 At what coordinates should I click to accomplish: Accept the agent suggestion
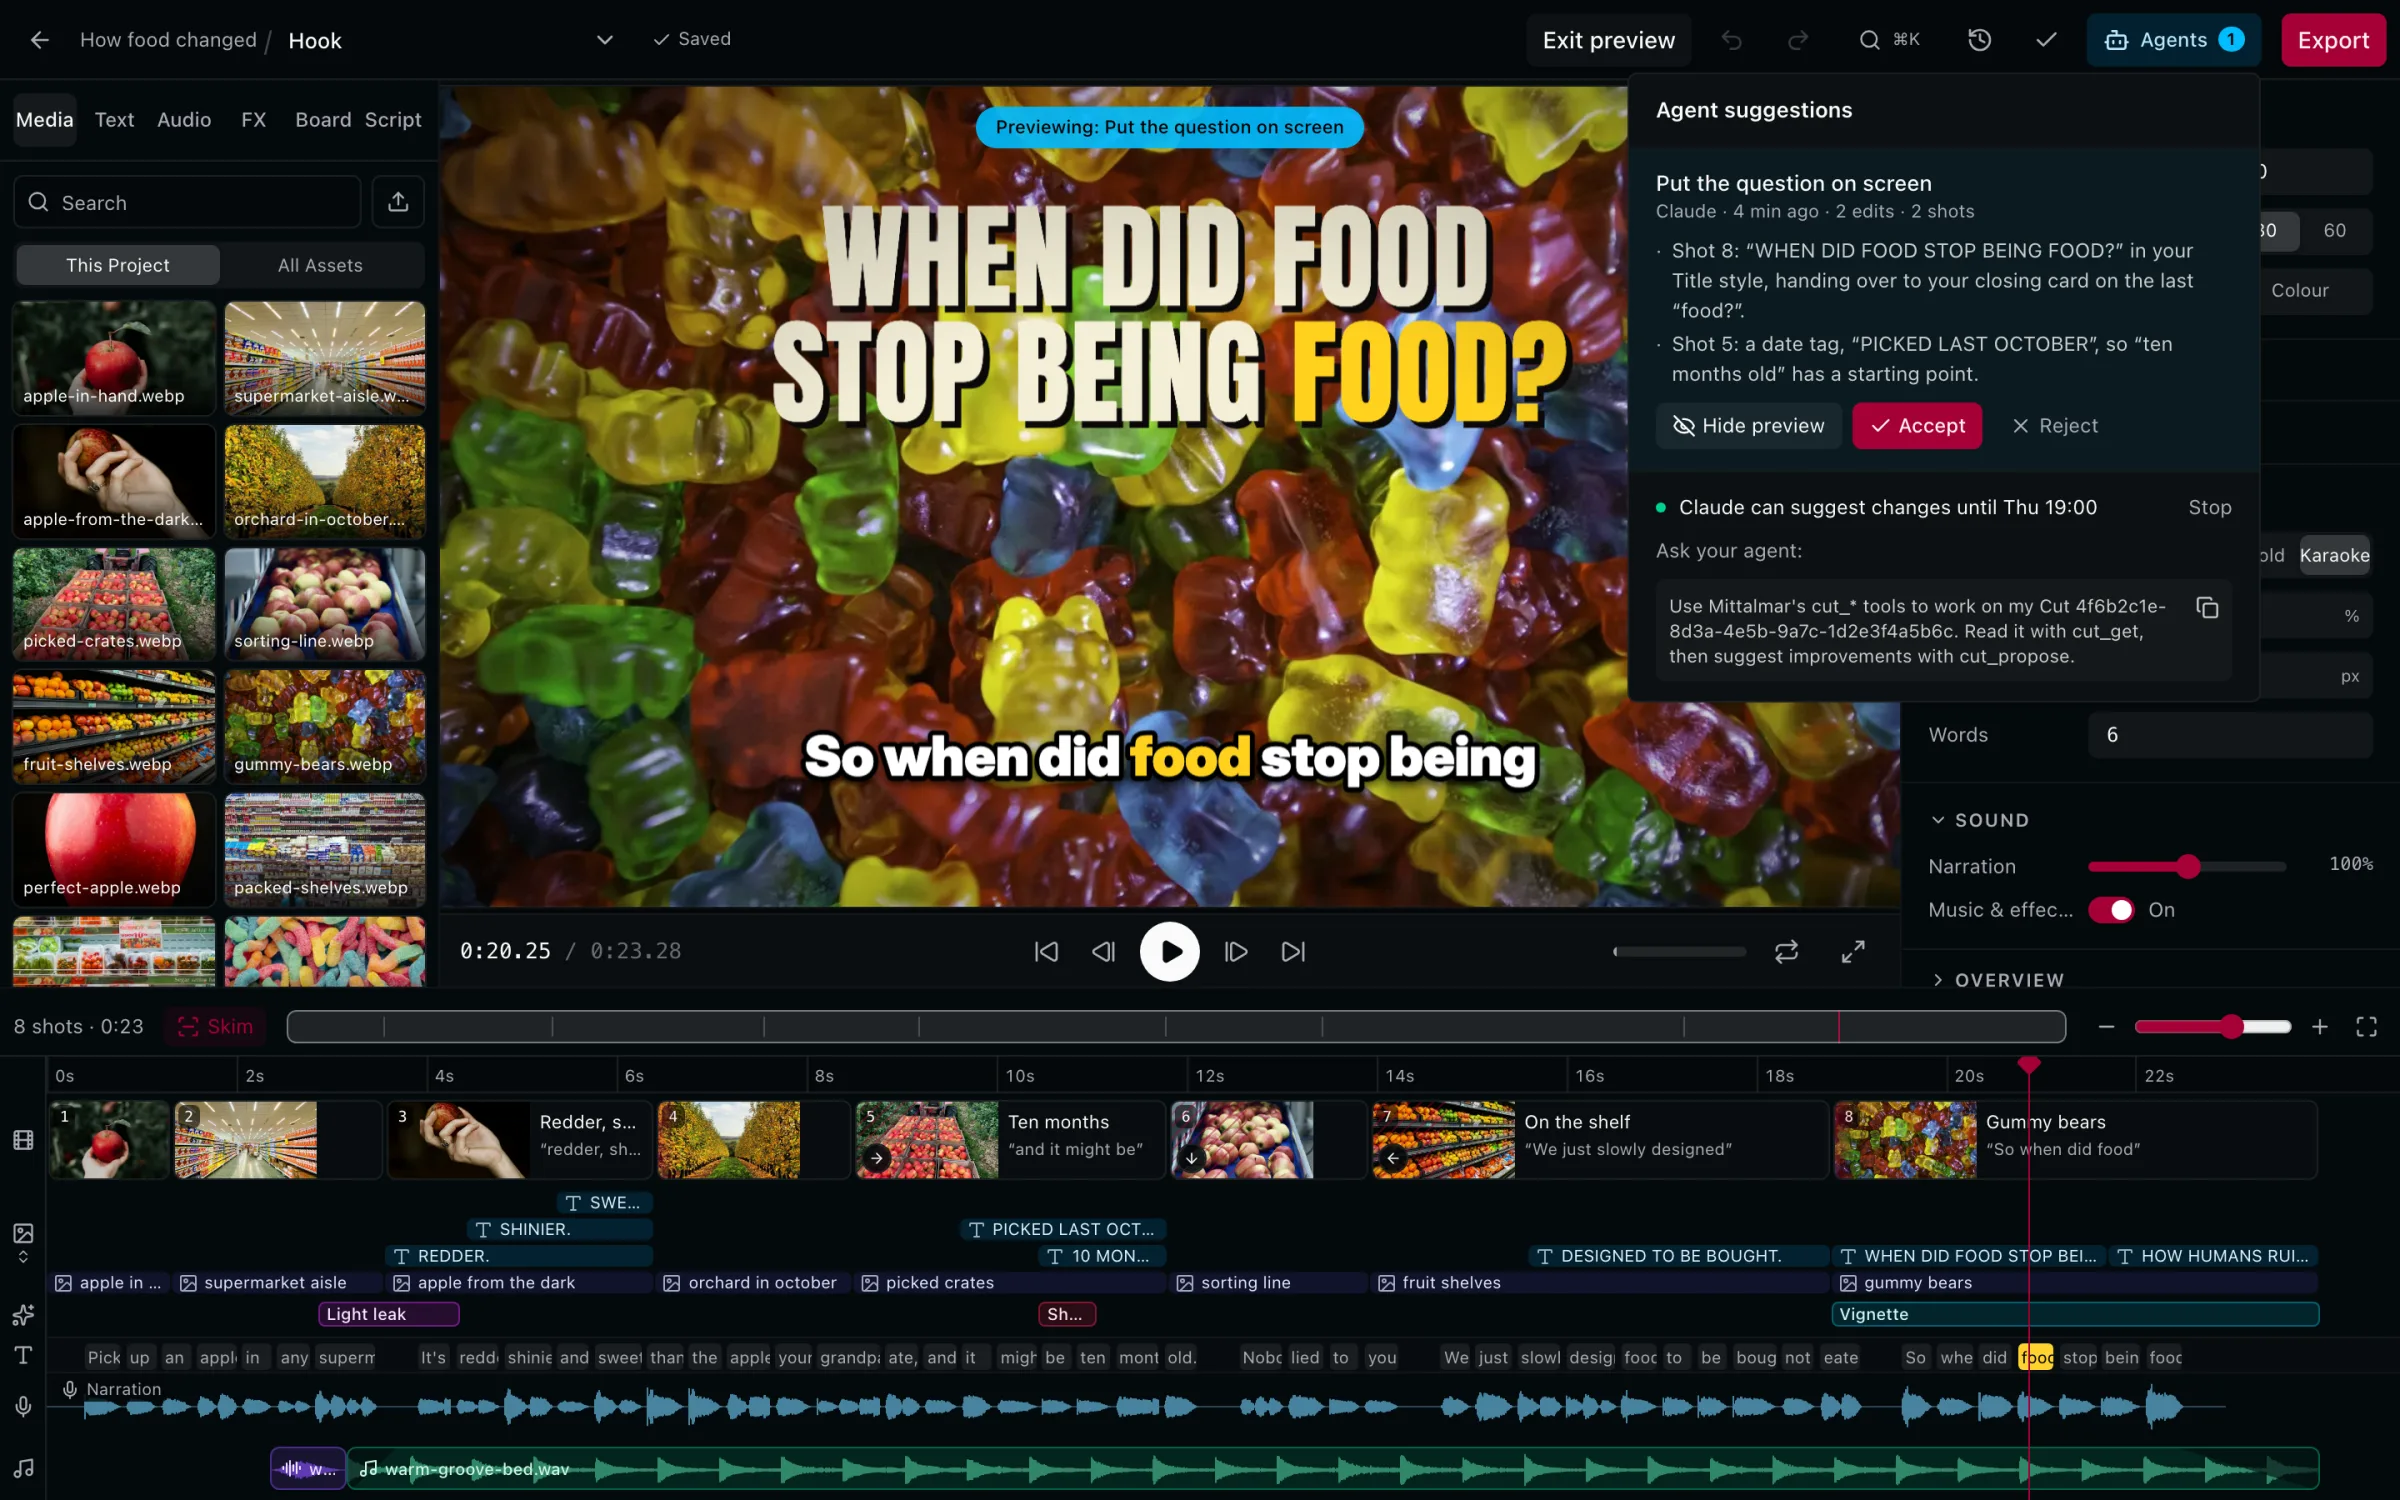coord(1917,426)
